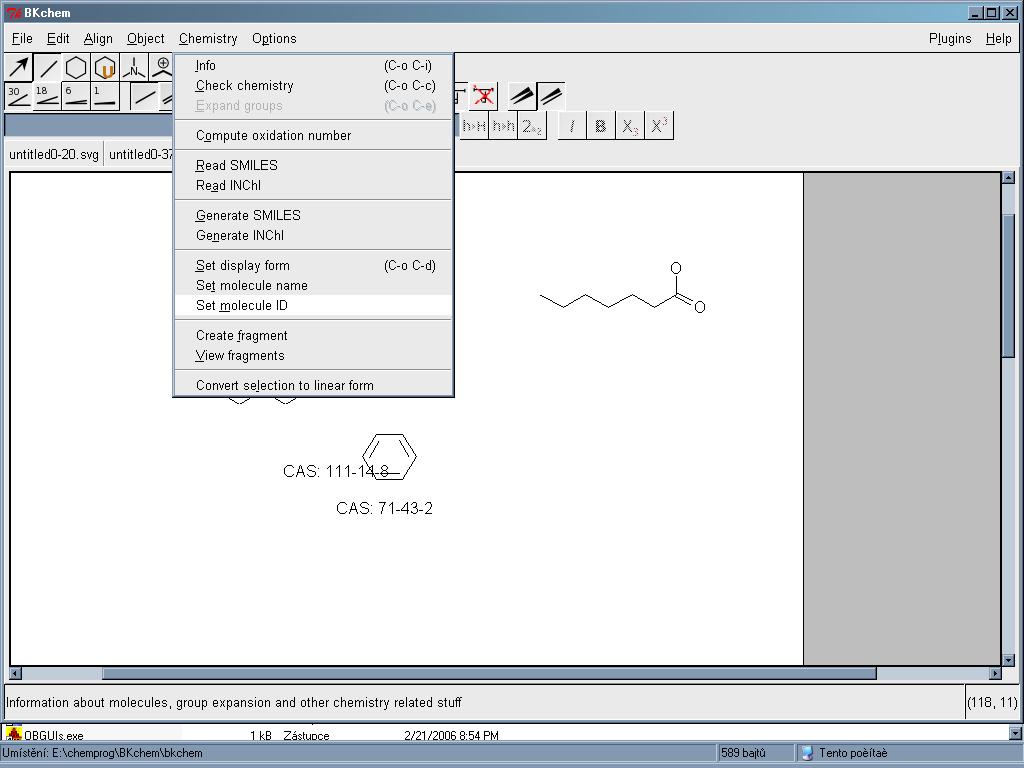Viewport: 1024px width, 768px height.
Task: Choose Read SMILES
Action: 313,165
